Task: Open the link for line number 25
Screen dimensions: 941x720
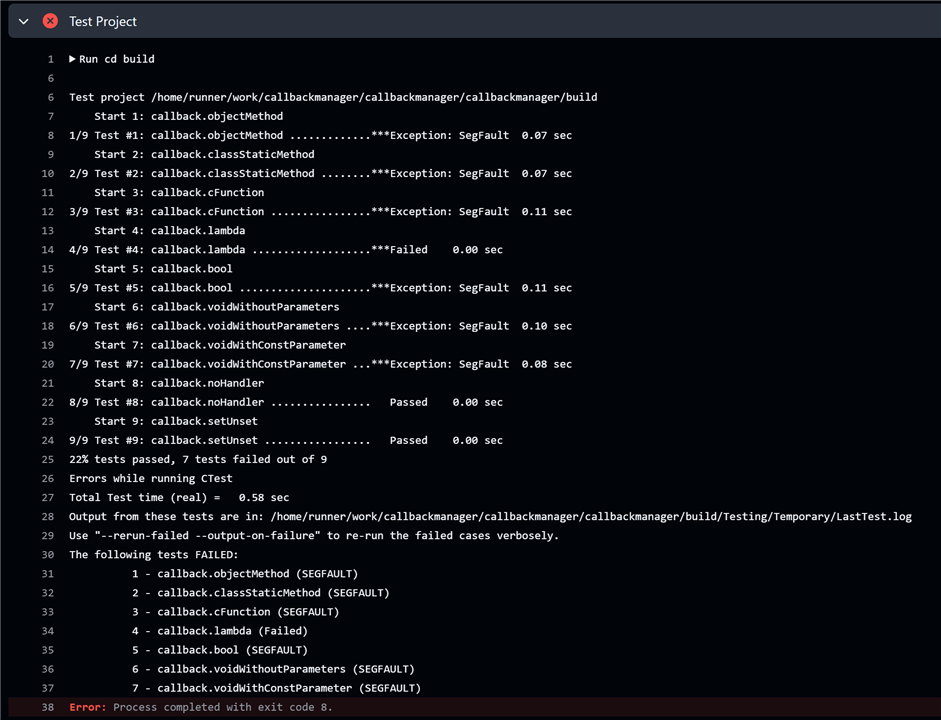Action: tap(48, 460)
